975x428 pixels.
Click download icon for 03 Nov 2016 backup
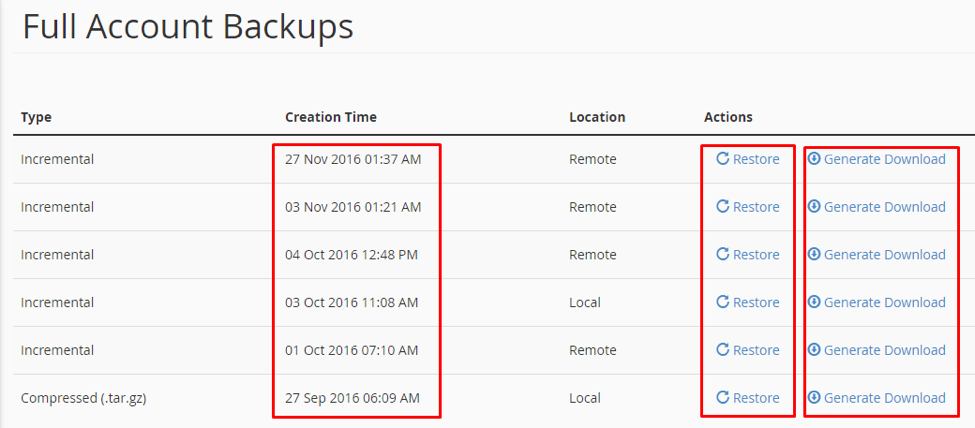pyautogui.click(x=814, y=207)
